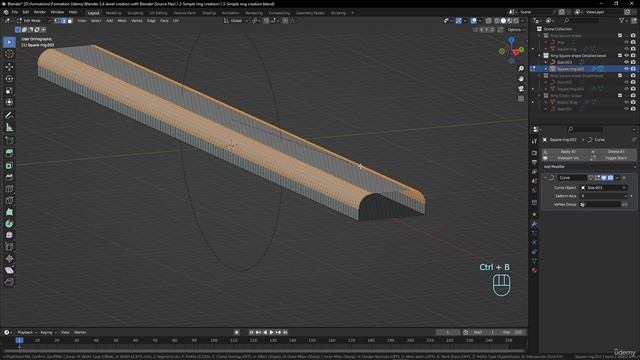Viewport: 640px width, 360px height.
Task: Open the Playback dropdown
Action: click(27, 333)
